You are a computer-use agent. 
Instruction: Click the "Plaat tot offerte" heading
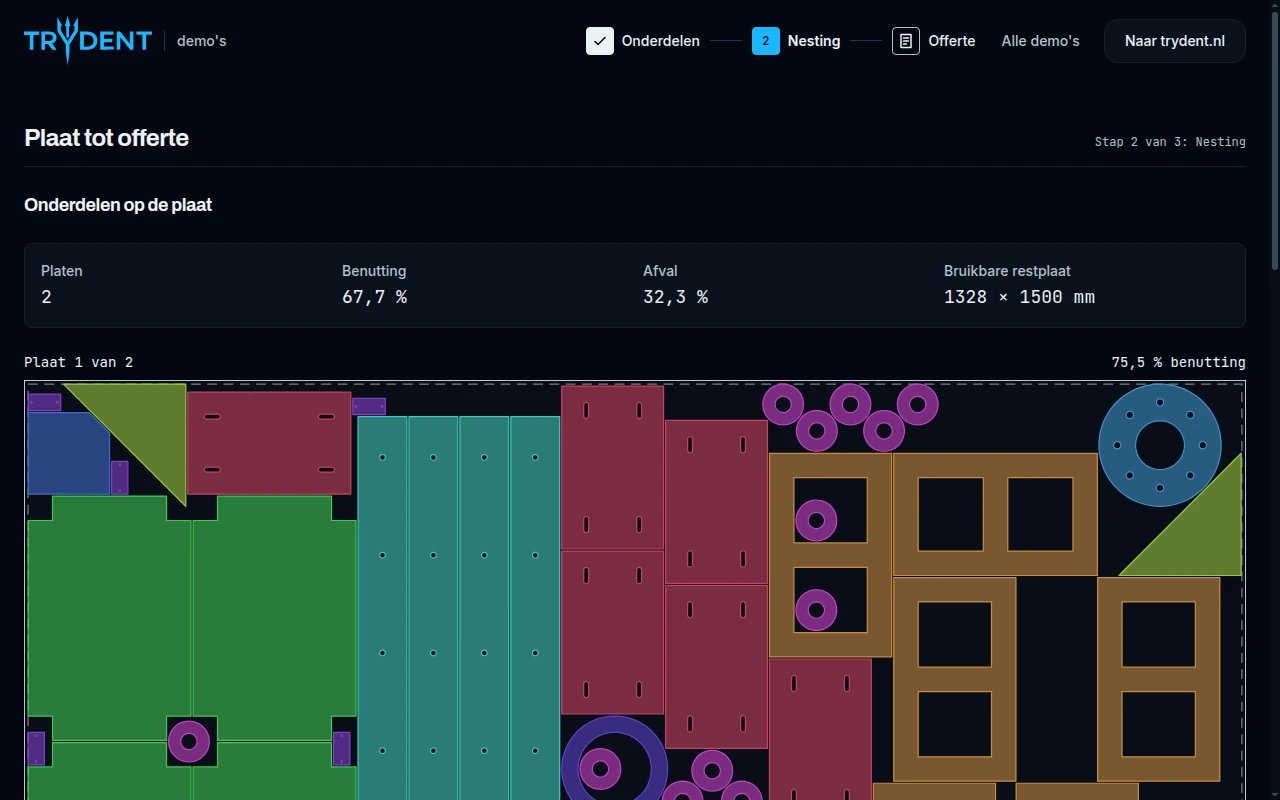(x=107, y=138)
